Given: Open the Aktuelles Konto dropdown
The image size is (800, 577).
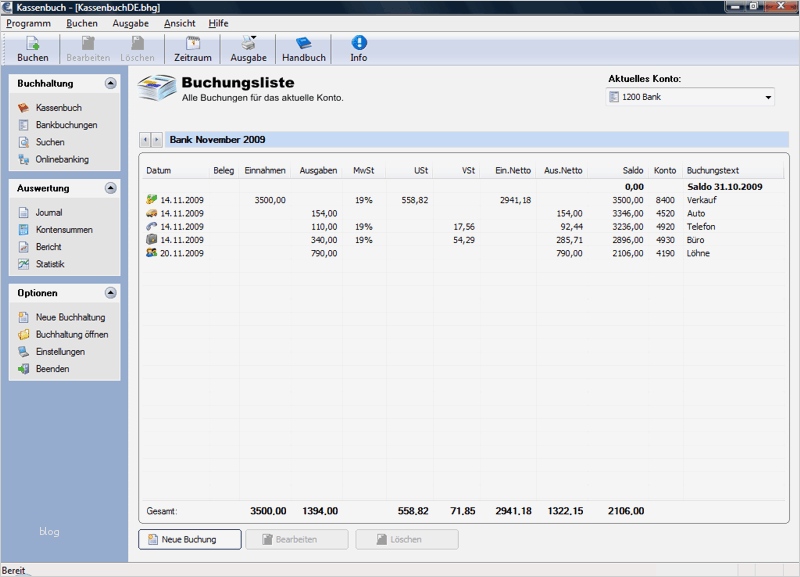Looking at the screenshot, I should 690,97.
